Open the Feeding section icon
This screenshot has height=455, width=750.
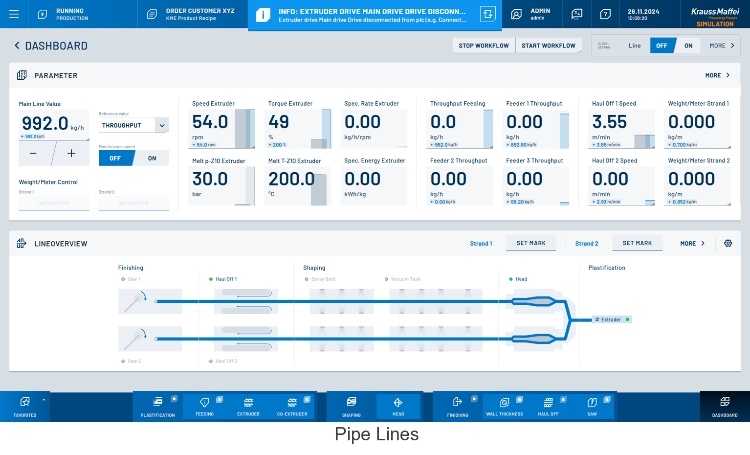coord(205,404)
